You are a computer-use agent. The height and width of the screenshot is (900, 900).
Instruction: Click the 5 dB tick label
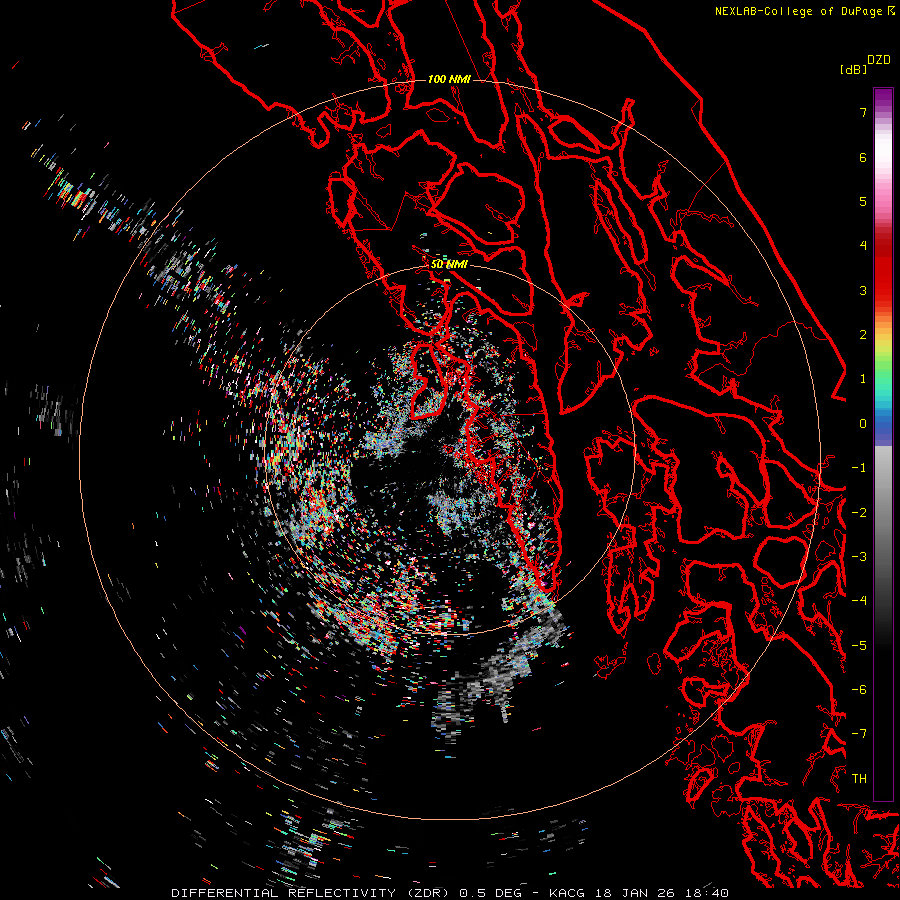pyautogui.click(x=863, y=201)
